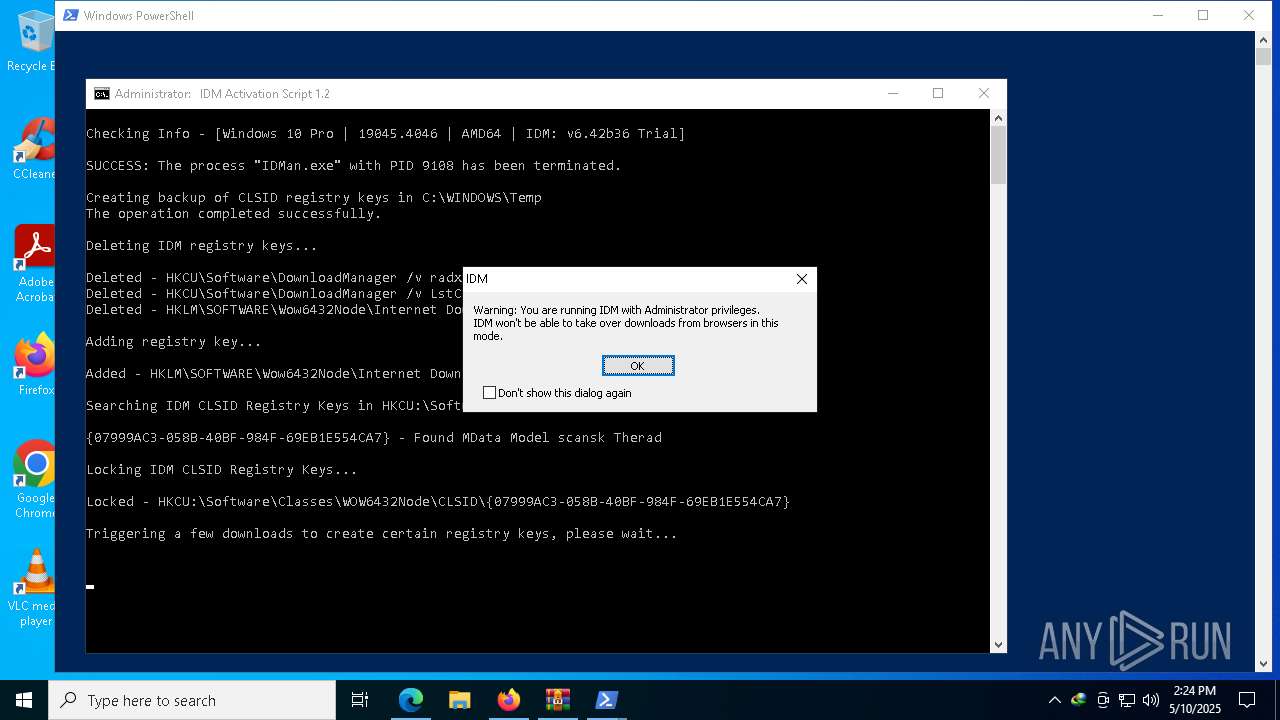Click the PowerShell scrollbar up arrow
Viewport: 1280px width, 720px height.
[1263, 39]
